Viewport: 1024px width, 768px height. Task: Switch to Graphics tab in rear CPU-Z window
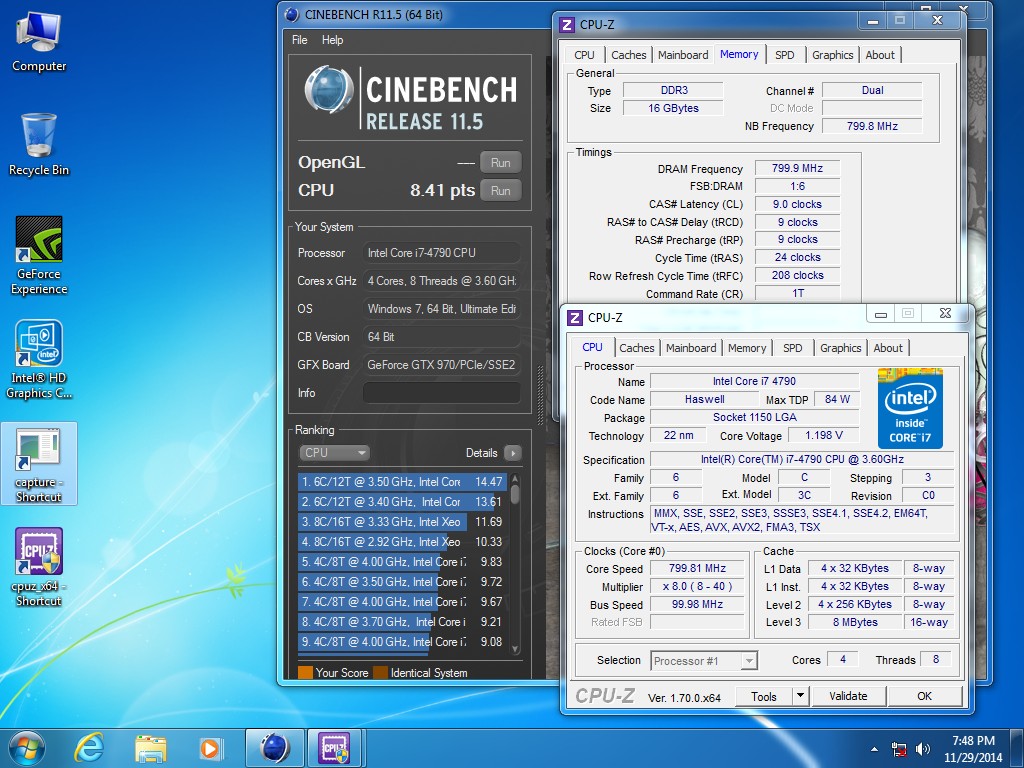point(832,55)
